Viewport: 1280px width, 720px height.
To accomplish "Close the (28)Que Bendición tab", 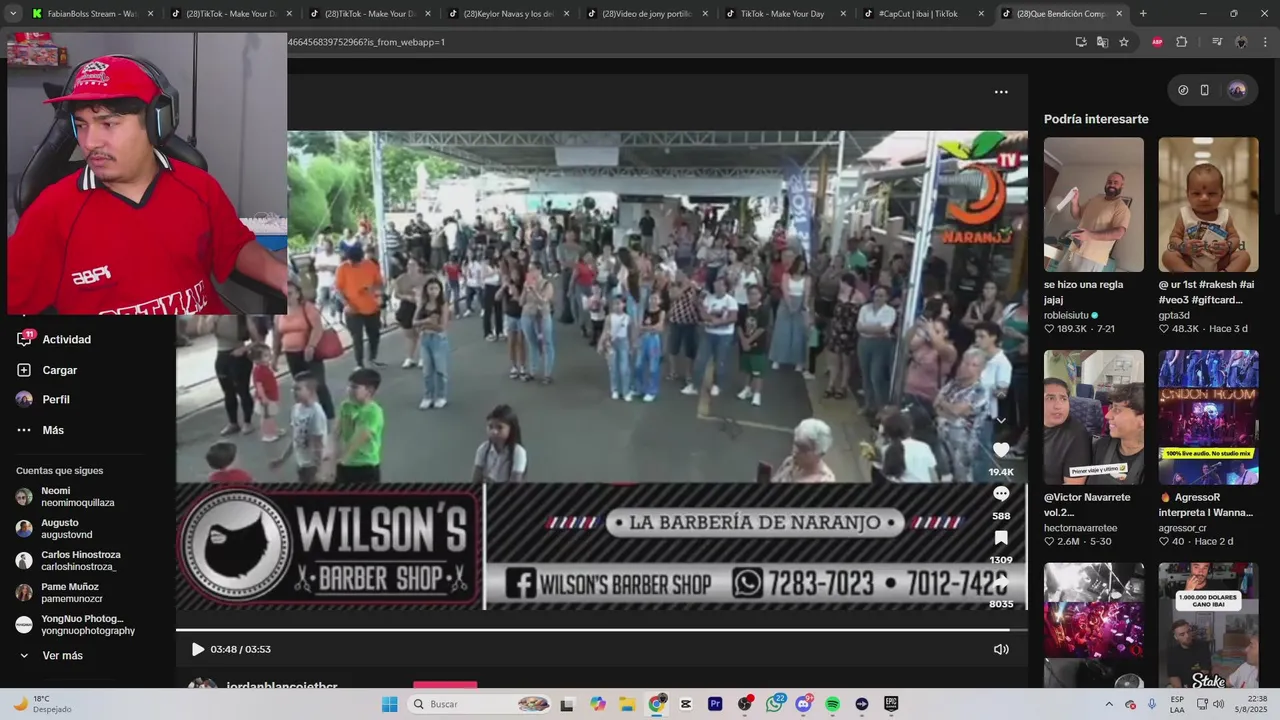I will [x=1119, y=14].
